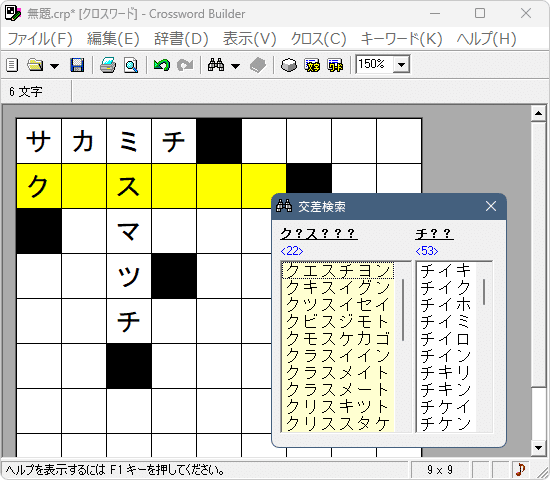The height and width of the screenshot is (480, 550).
Task: Click the empty yellow cell right of ク
Action: pos(84,186)
